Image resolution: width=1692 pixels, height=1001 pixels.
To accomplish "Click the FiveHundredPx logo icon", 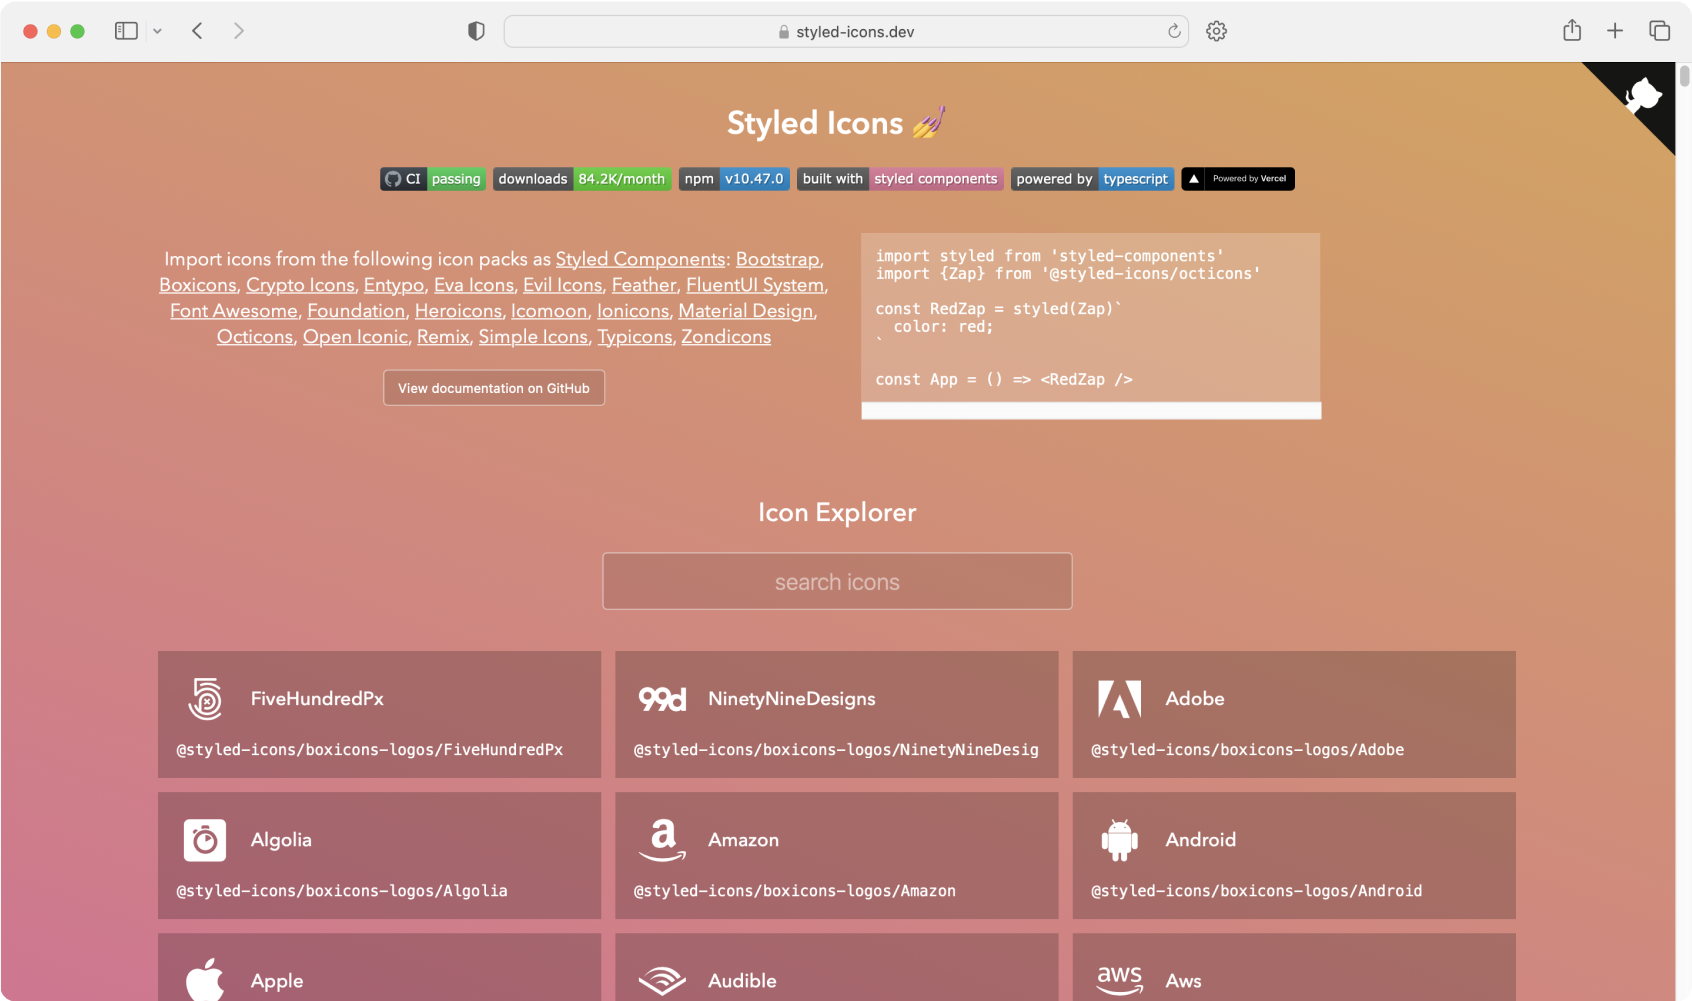I will pos(205,699).
